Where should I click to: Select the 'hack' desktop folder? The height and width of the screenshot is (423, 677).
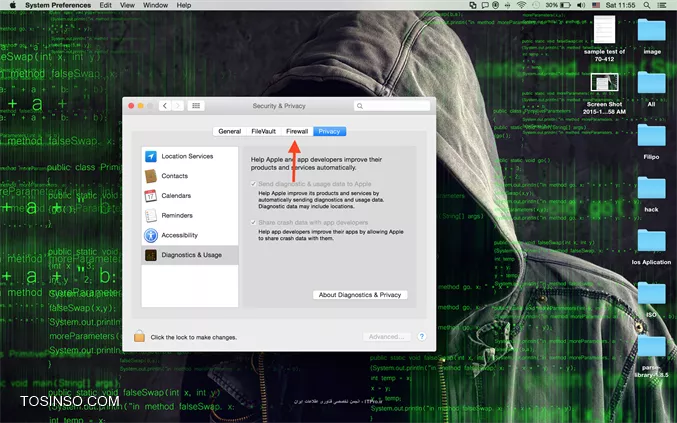652,188
